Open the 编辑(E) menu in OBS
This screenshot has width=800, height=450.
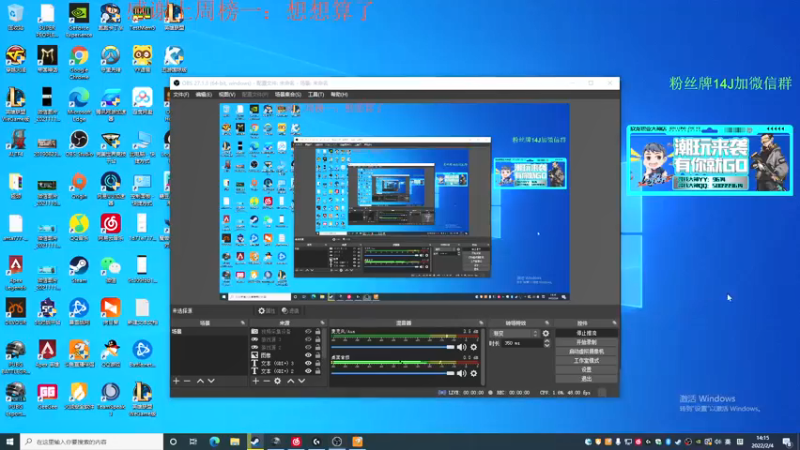click(204, 94)
